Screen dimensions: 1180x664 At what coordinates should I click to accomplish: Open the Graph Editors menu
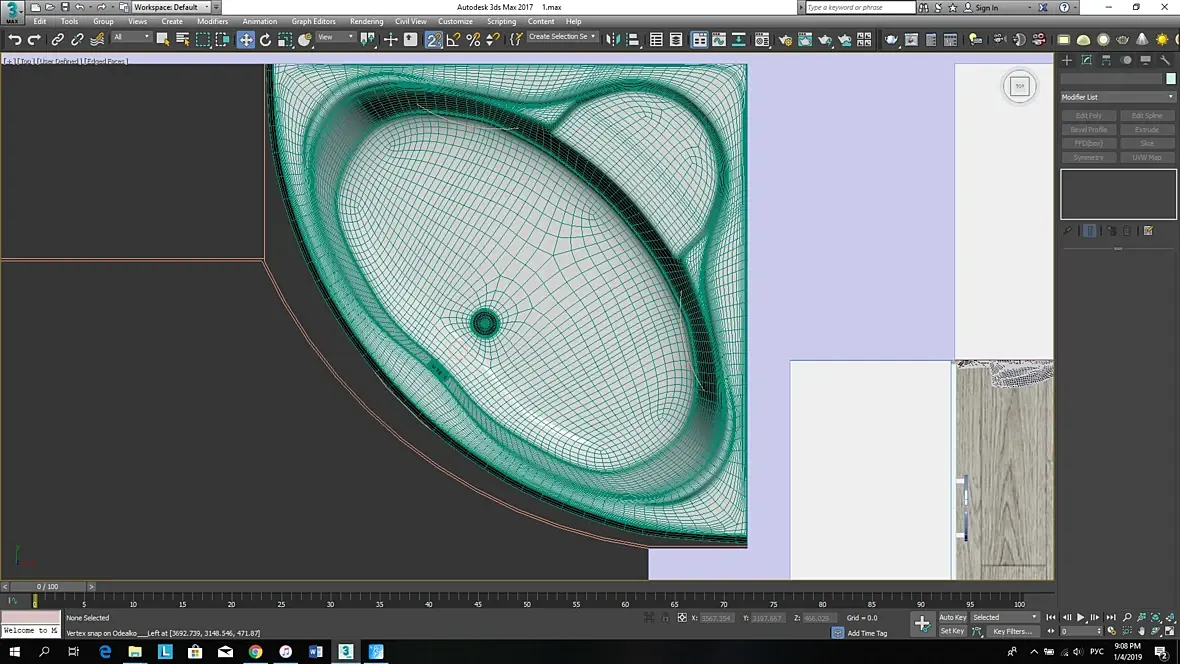(x=313, y=21)
